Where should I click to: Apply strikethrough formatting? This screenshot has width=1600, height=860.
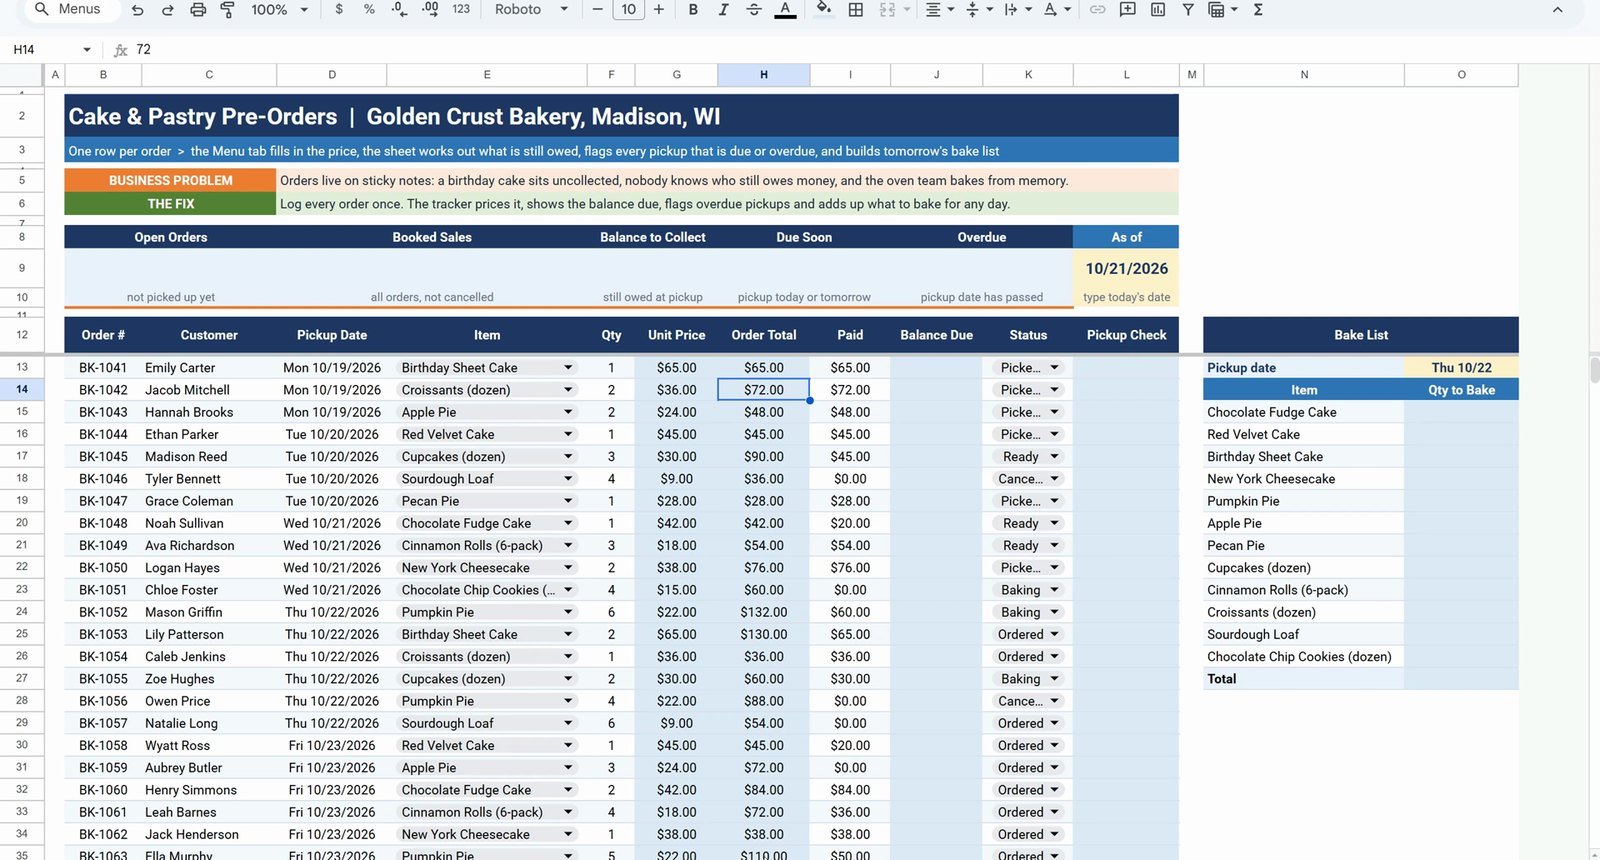tap(754, 10)
